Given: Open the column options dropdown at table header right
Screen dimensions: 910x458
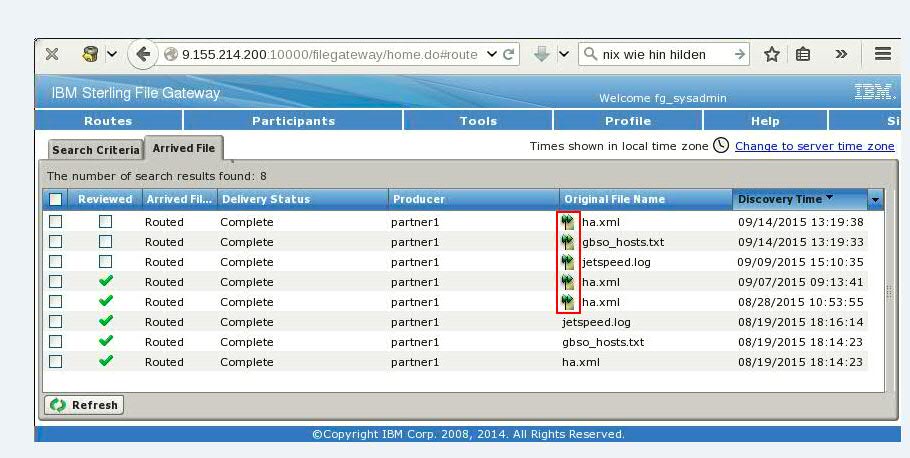Looking at the screenshot, I should pos(876,199).
